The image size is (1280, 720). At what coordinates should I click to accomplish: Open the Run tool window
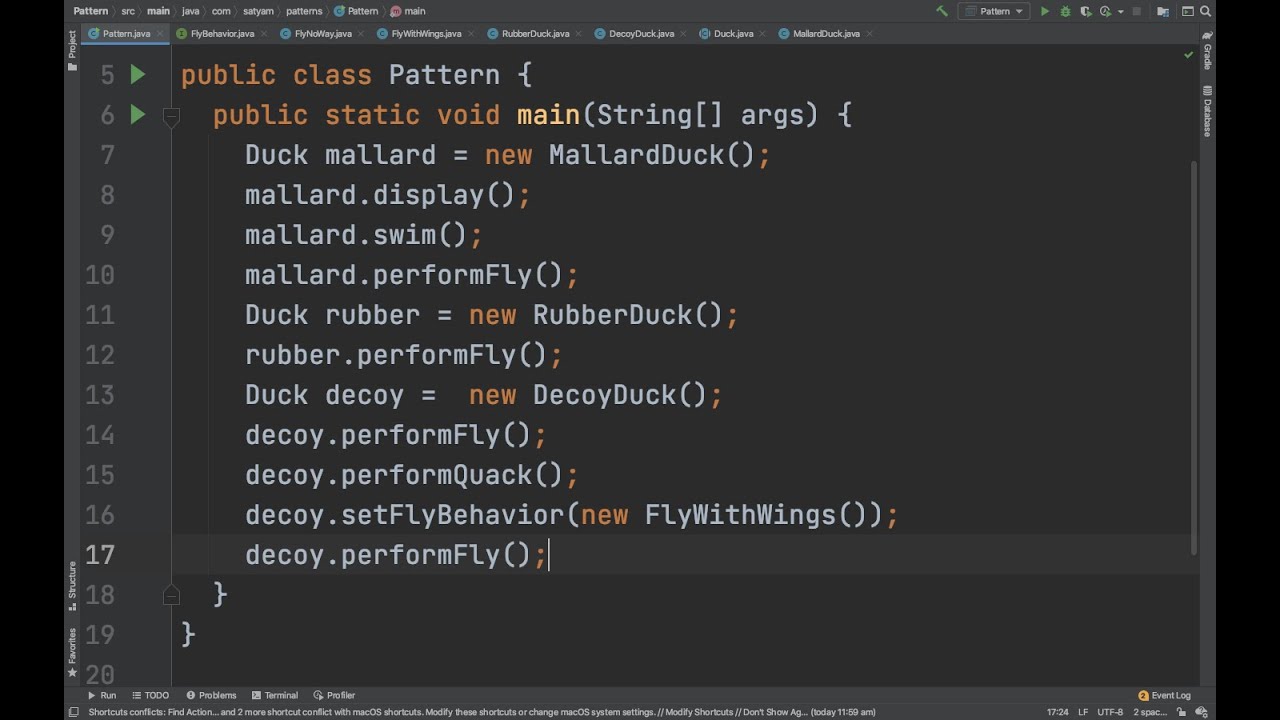(102, 695)
